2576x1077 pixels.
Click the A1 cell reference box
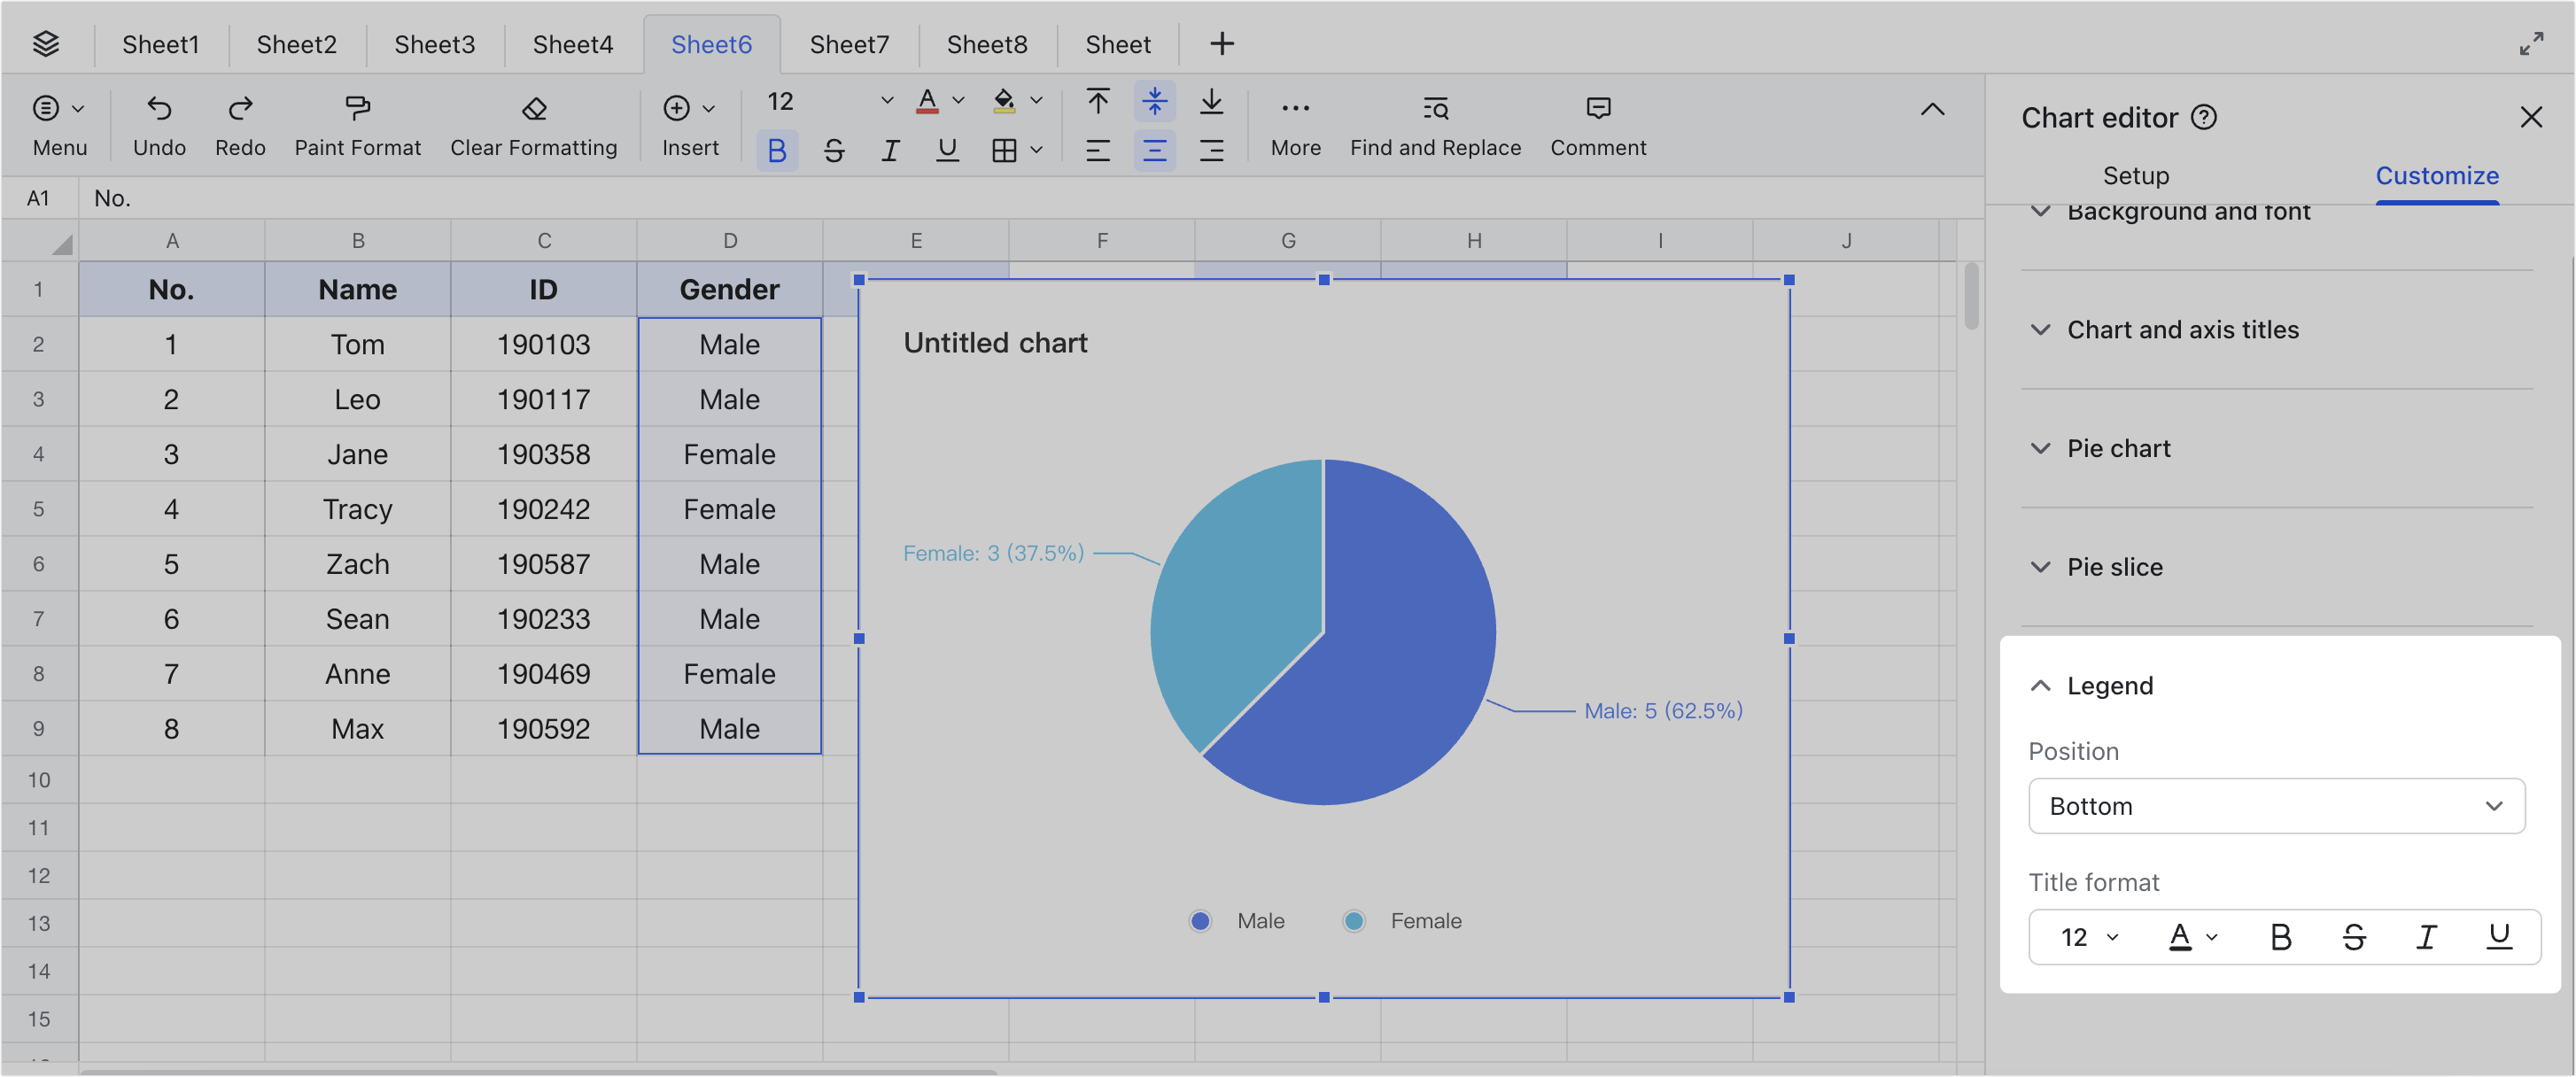coord(39,197)
